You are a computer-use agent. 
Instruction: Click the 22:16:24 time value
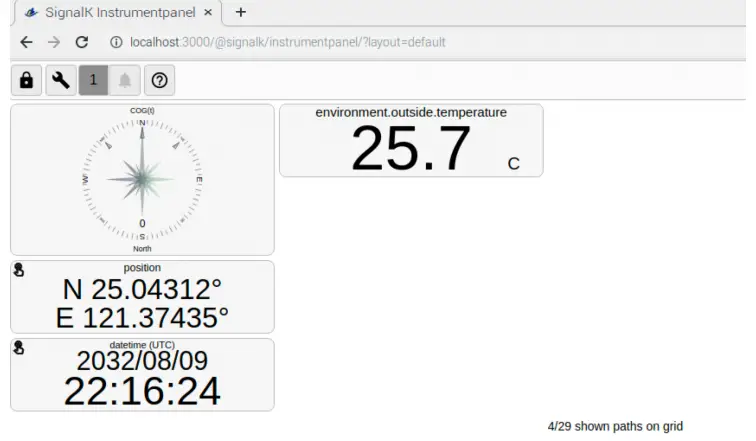pos(142,391)
